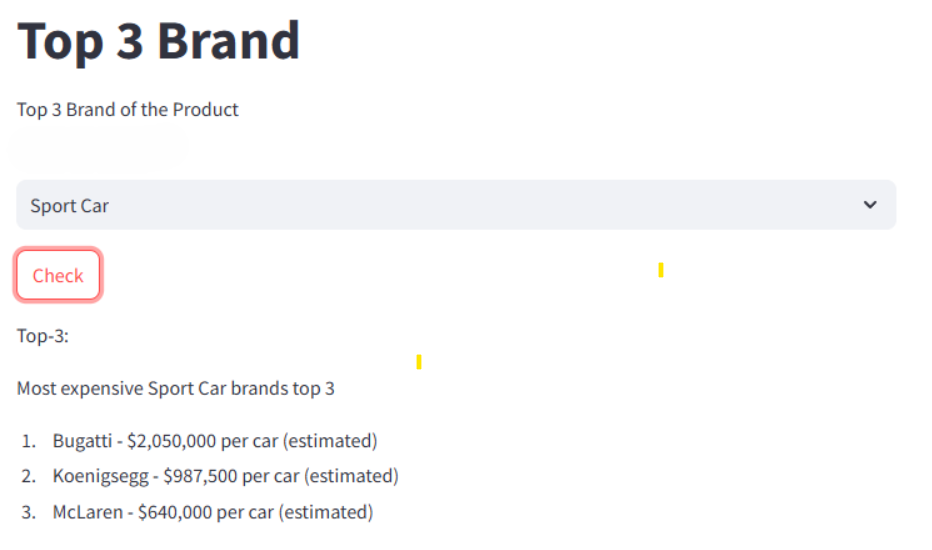Select the Koenigsegg brand name in the list
The height and width of the screenshot is (550, 932).
pos(100,476)
